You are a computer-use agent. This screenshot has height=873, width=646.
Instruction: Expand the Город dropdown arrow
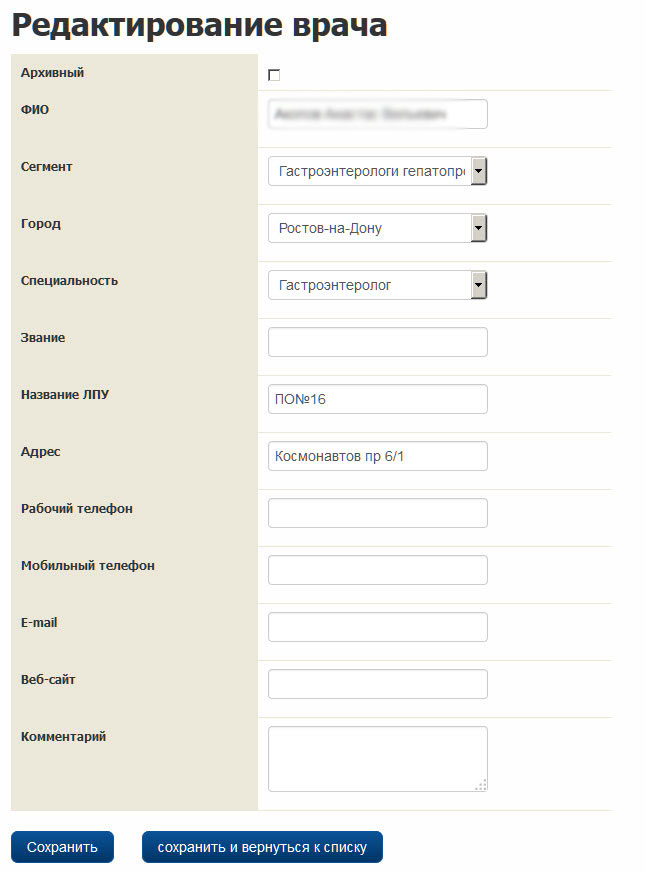click(479, 229)
